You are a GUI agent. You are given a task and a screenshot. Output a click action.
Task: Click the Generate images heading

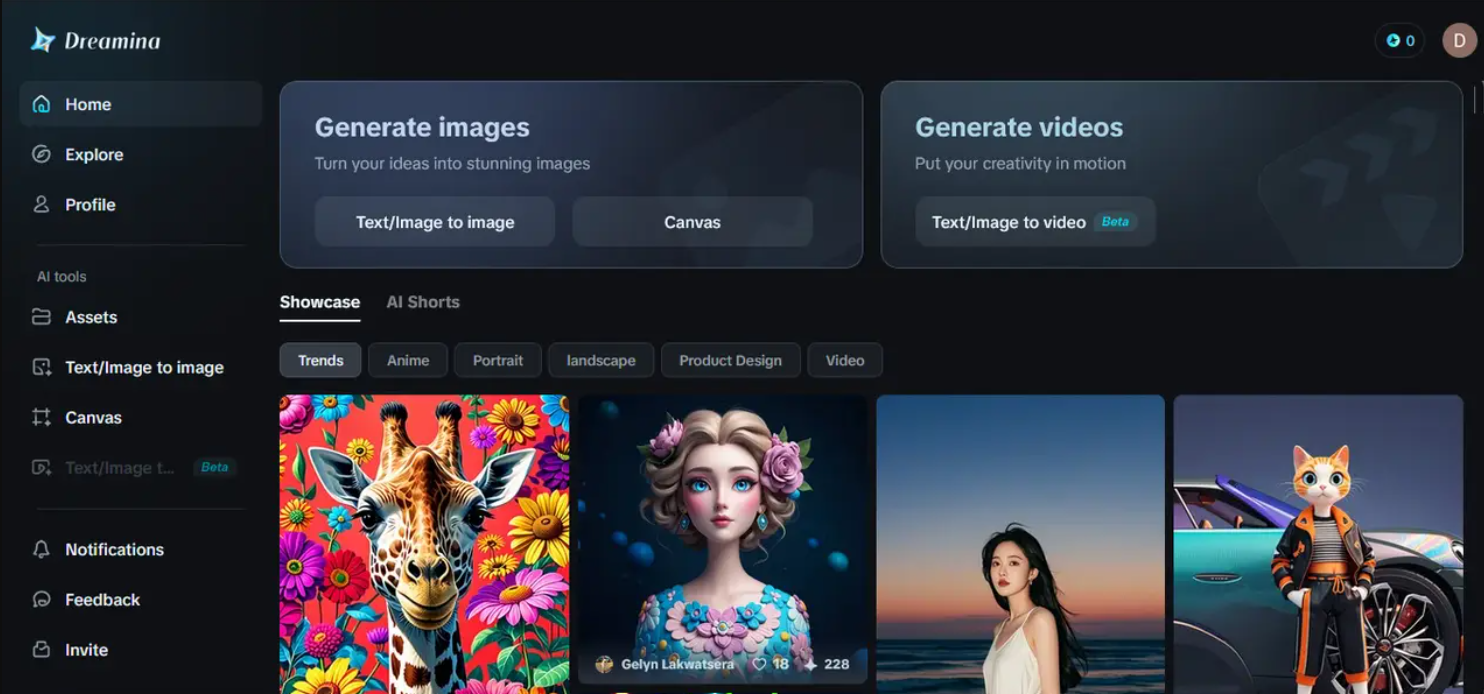(x=422, y=127)
